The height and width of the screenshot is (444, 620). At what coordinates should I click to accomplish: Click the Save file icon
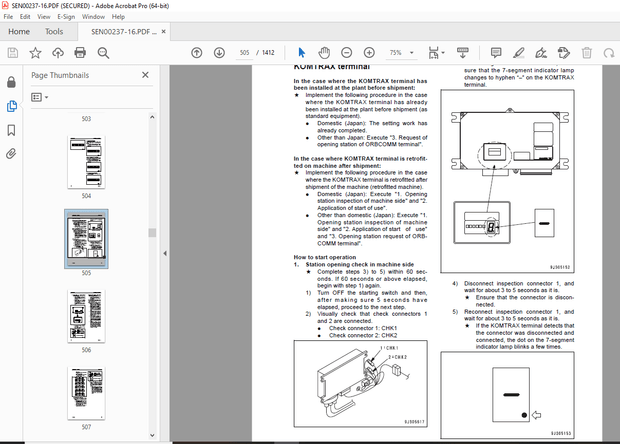(x=13, y=53)
